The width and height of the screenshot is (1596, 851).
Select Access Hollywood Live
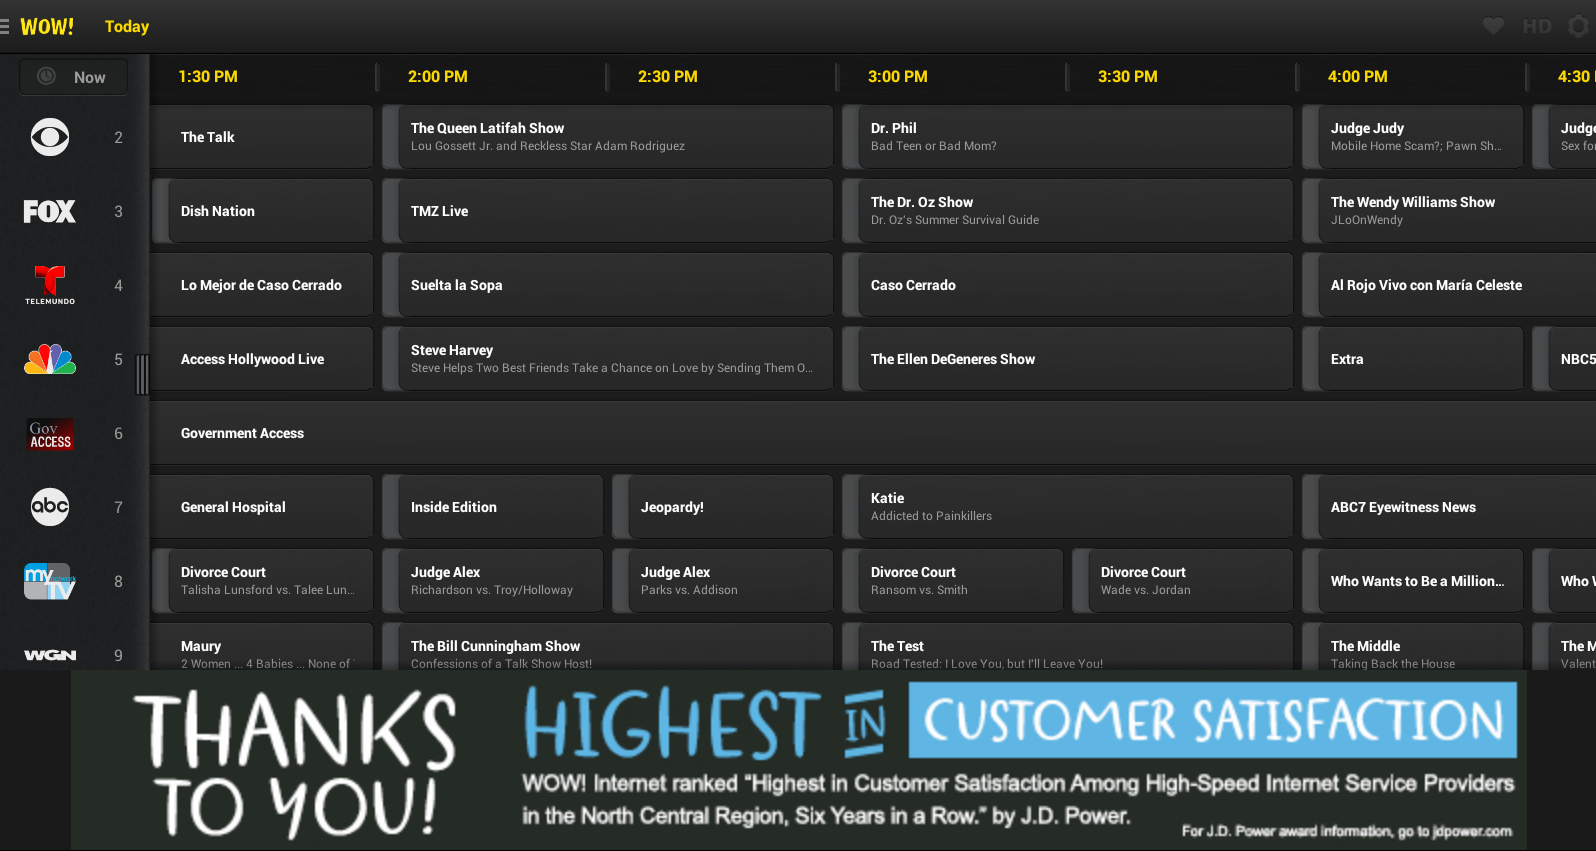click(x=263, y=359)
